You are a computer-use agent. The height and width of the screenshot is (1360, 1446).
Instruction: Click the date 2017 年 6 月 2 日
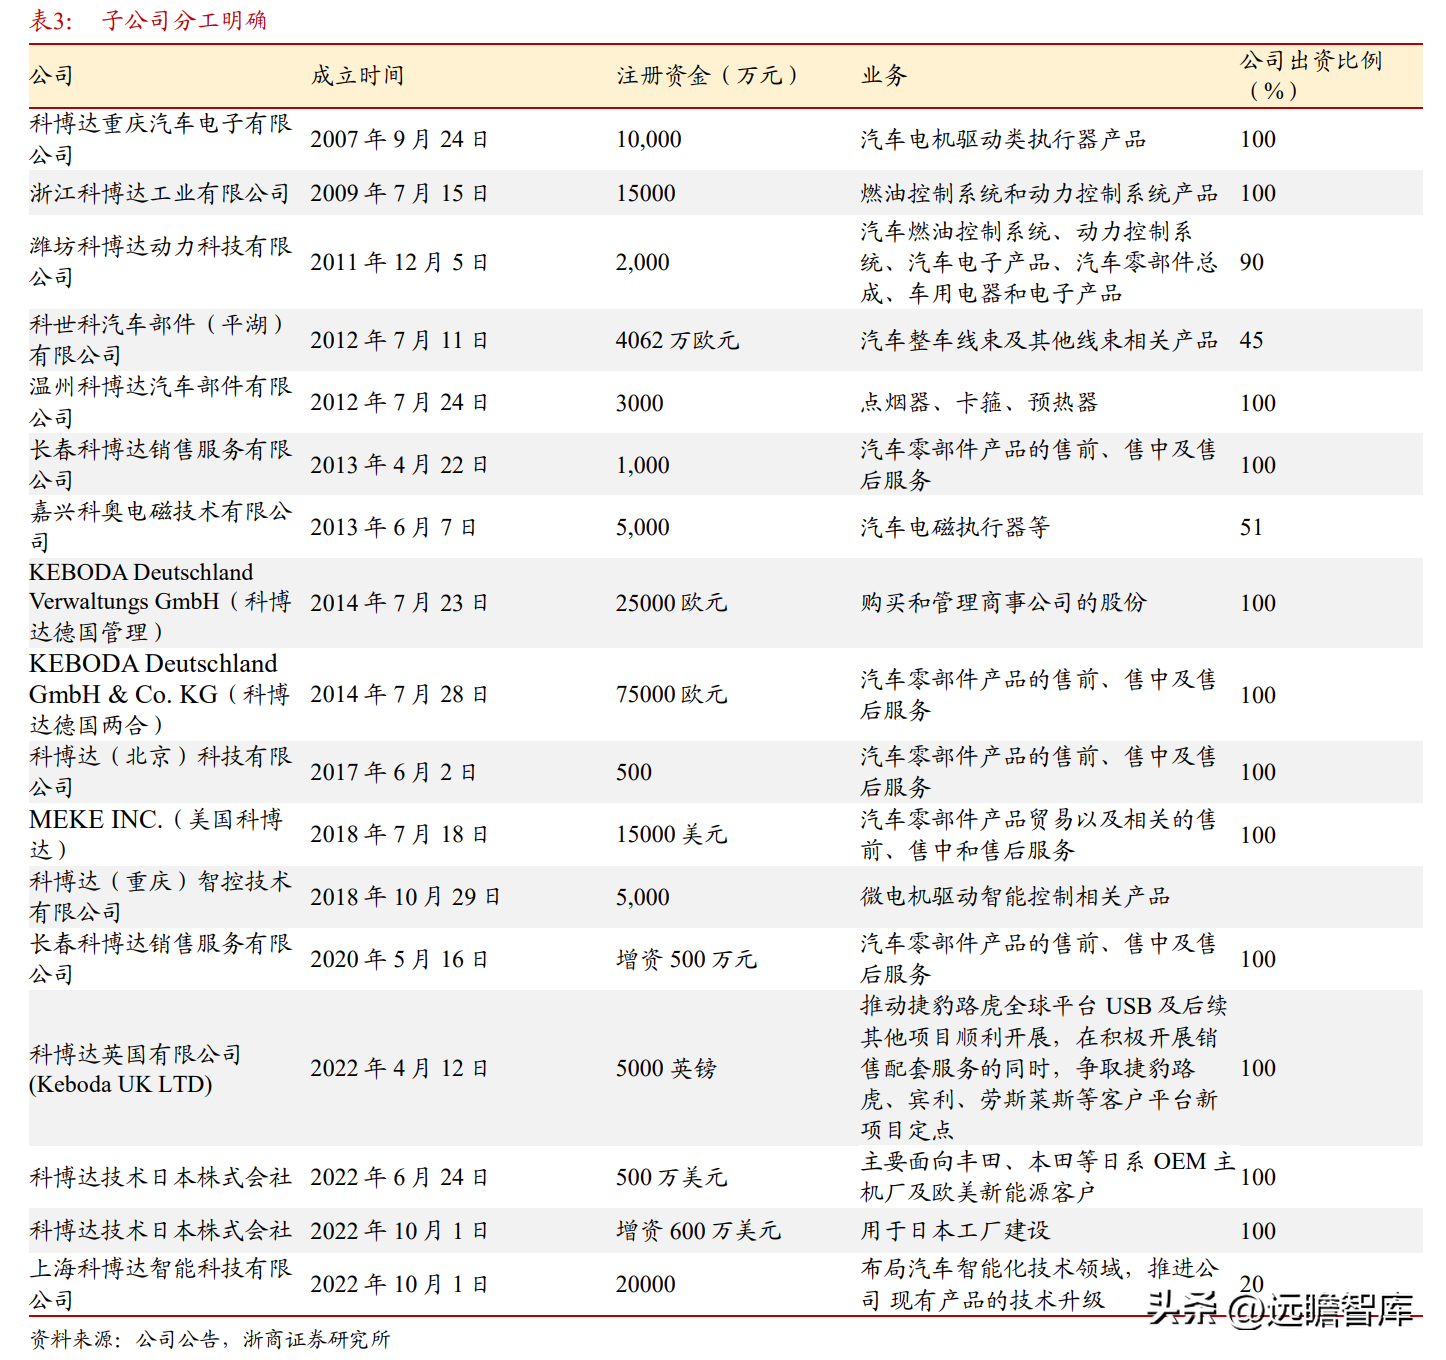point(393,772)
